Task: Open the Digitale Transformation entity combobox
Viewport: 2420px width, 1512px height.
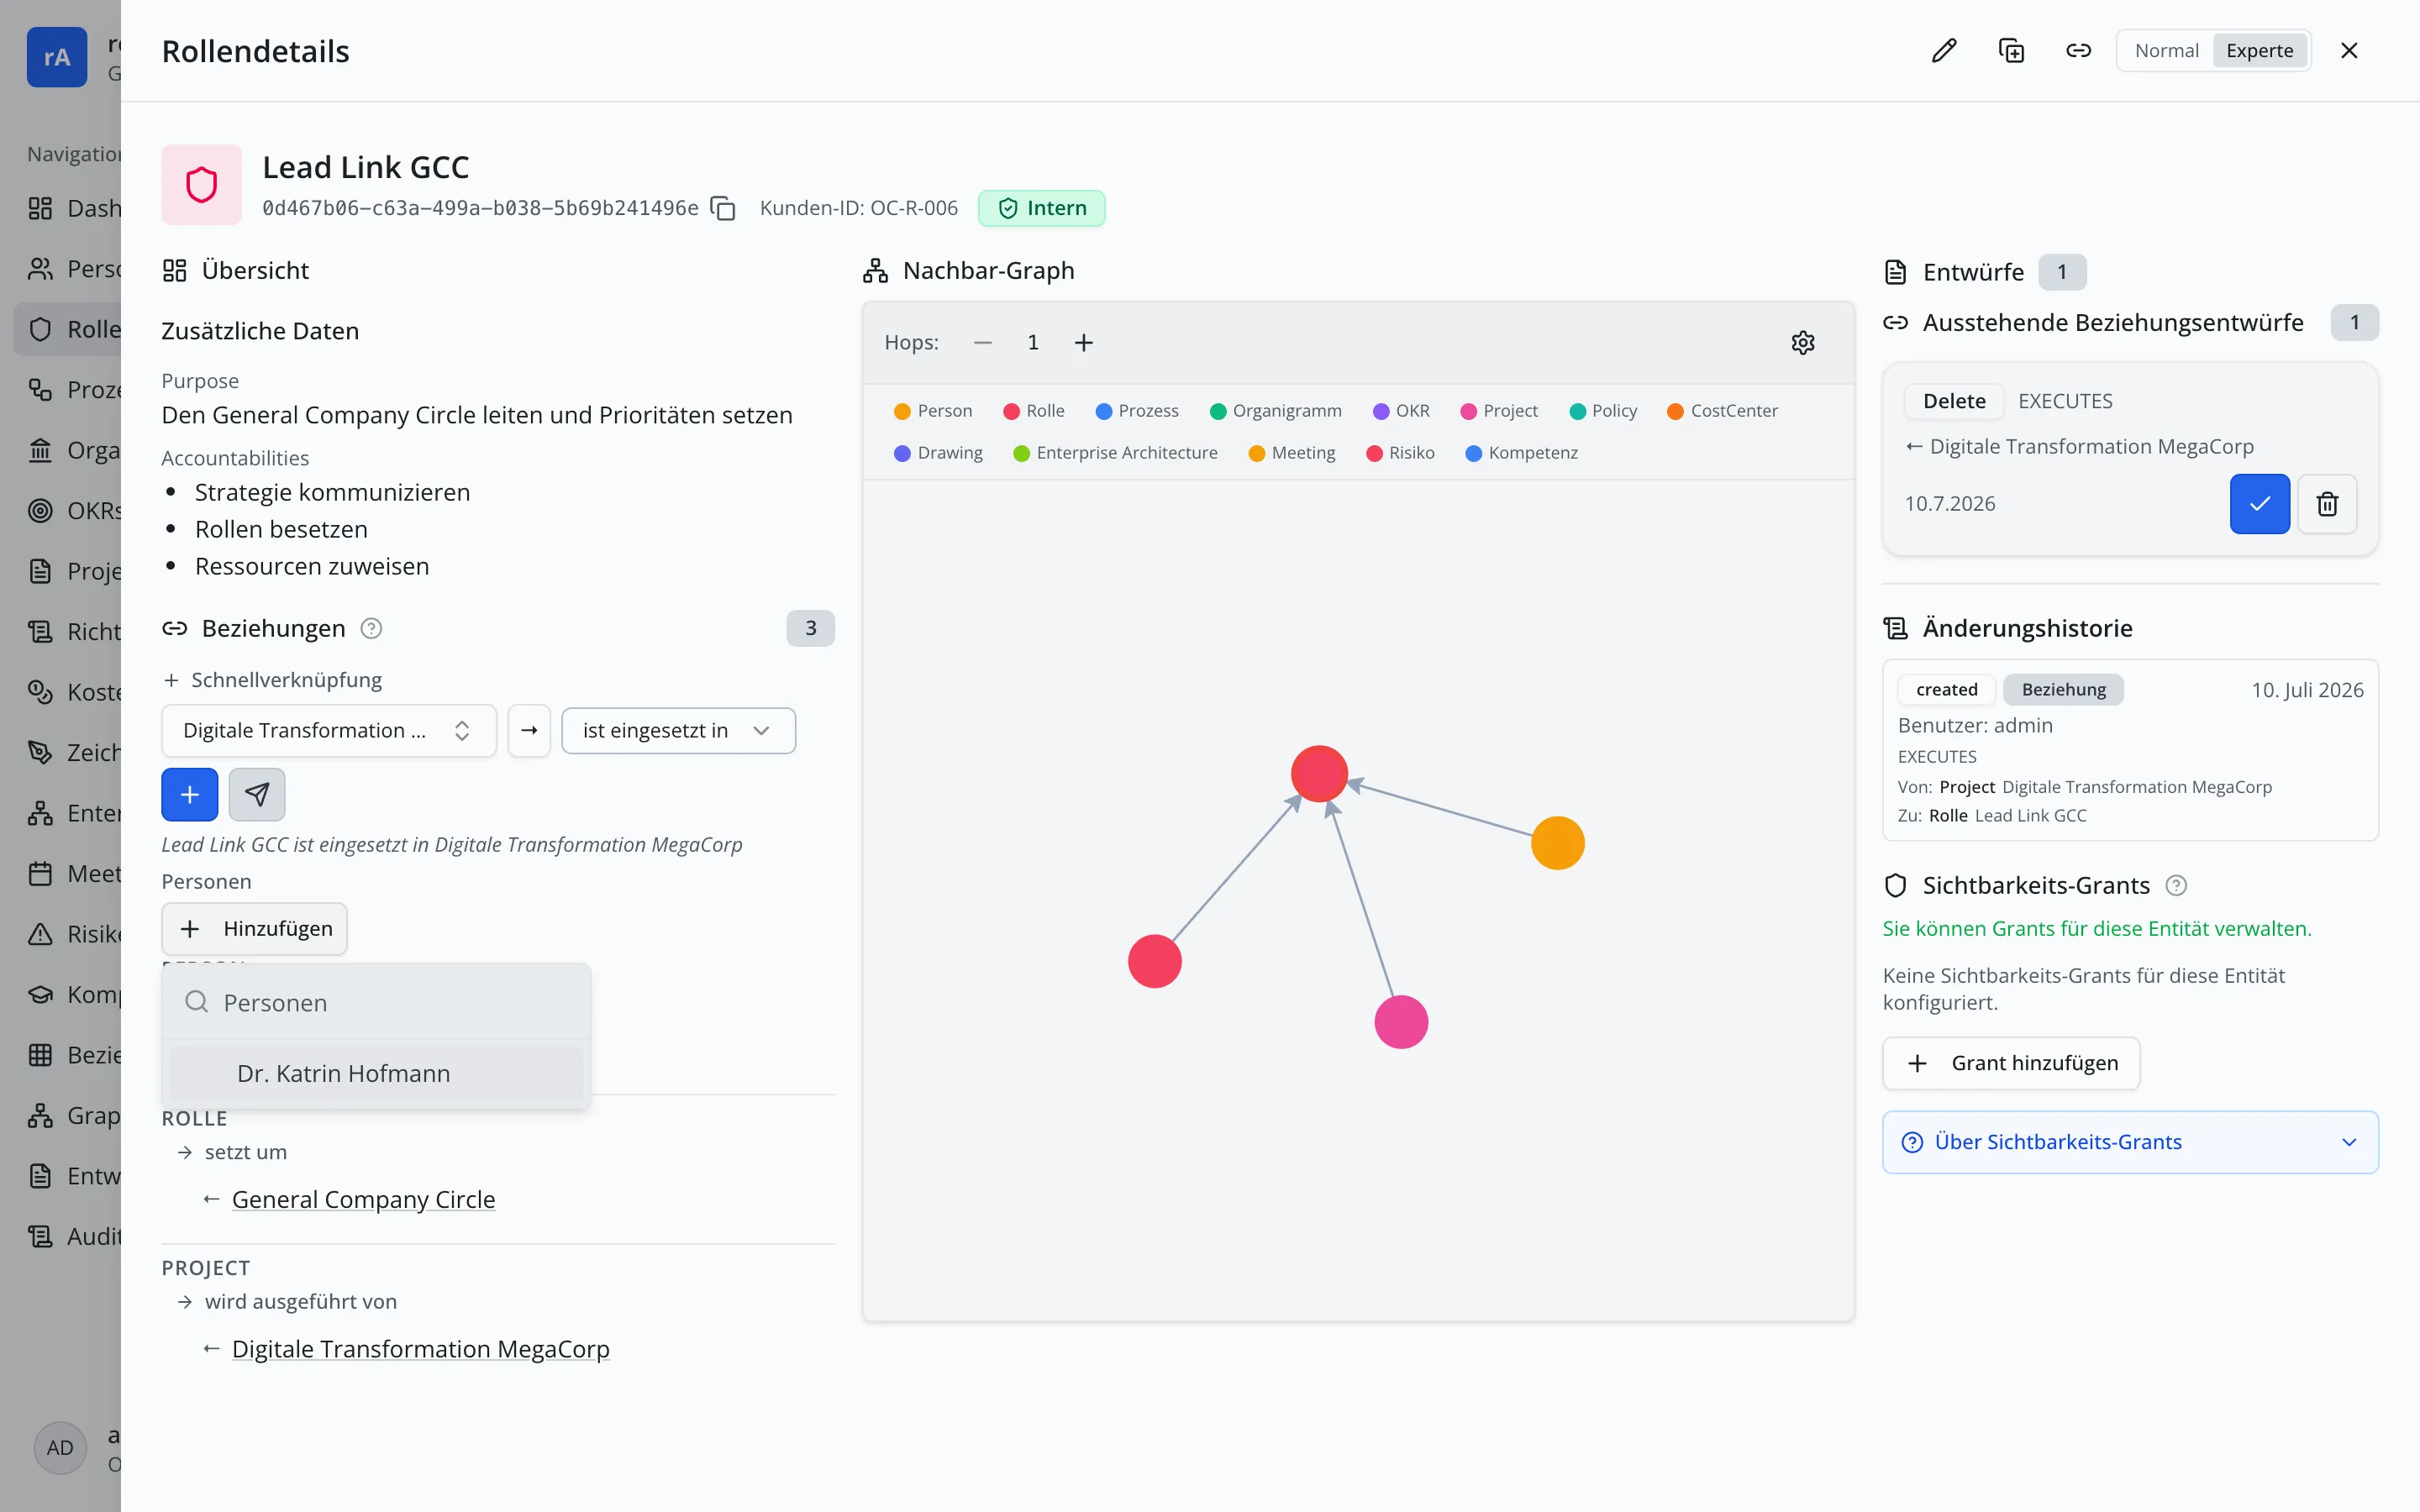Action: (x=329, y=731)
